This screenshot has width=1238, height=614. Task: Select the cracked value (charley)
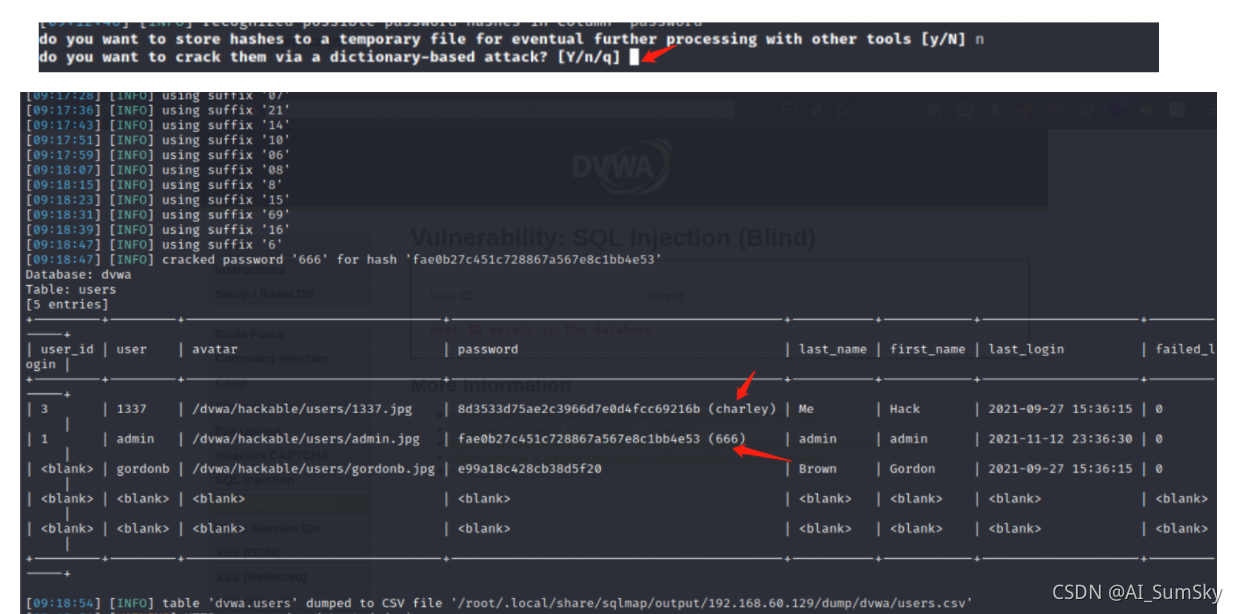[742, 409]
